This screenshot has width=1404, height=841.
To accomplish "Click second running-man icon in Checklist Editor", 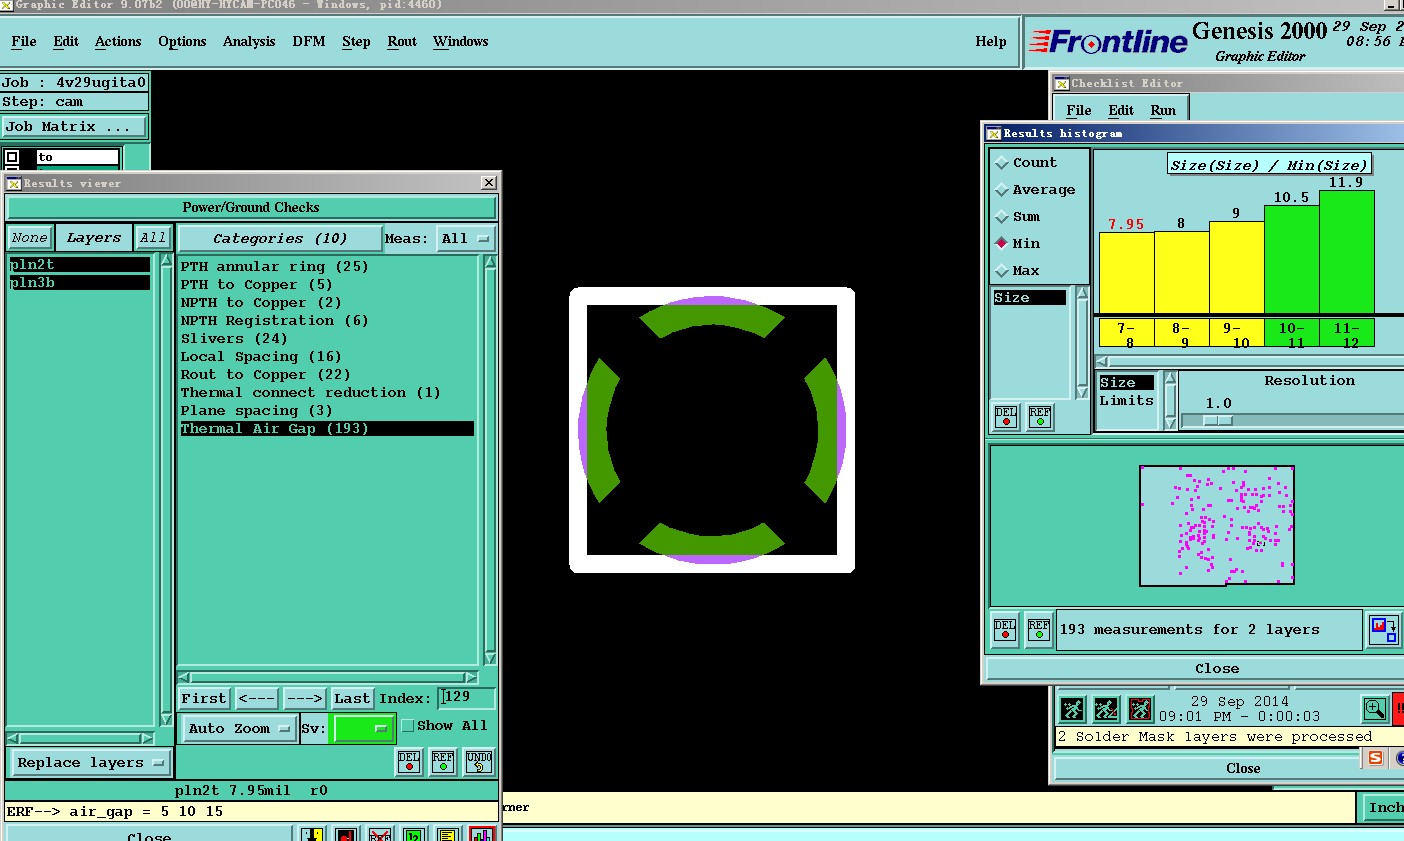I will coord(1106,709).
